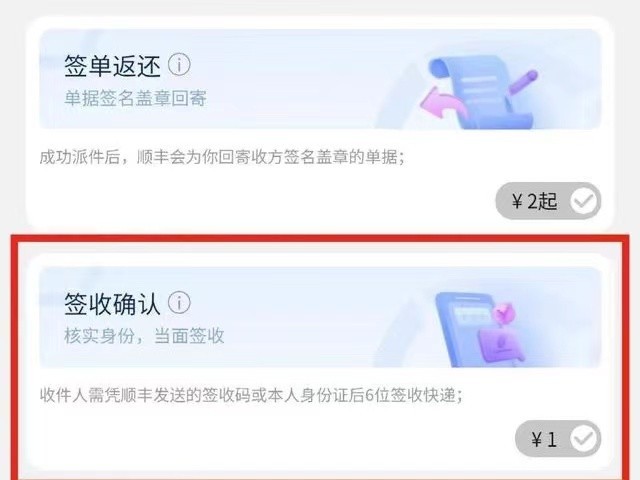Check the circle in ¥1 pill
This screenshot has width=640, height=480.
point(584,439)
